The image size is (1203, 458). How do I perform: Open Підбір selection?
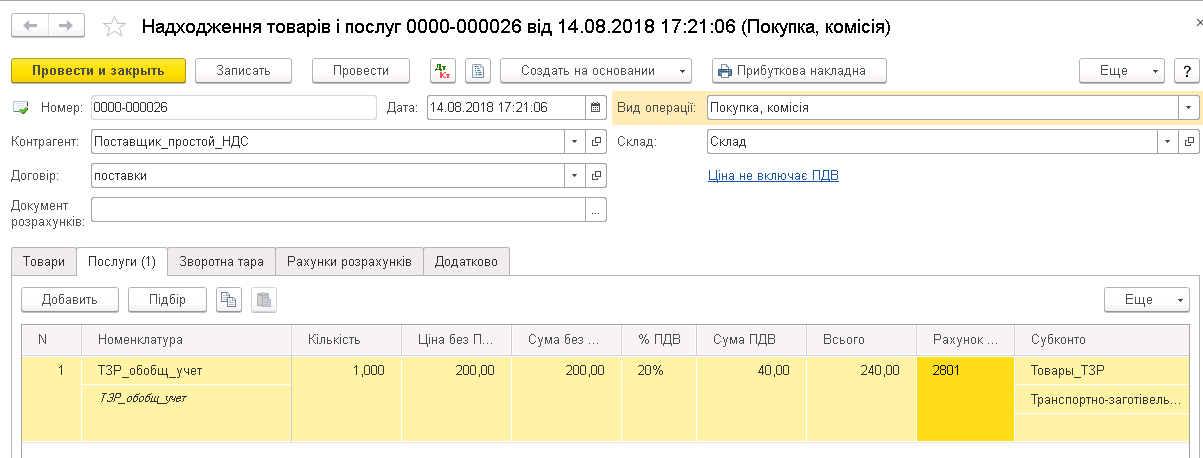167,299
